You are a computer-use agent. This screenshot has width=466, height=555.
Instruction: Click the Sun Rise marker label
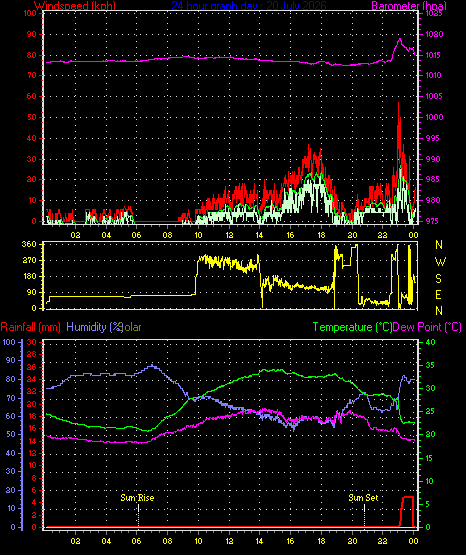pyautogui.click(x=137, y=498)
